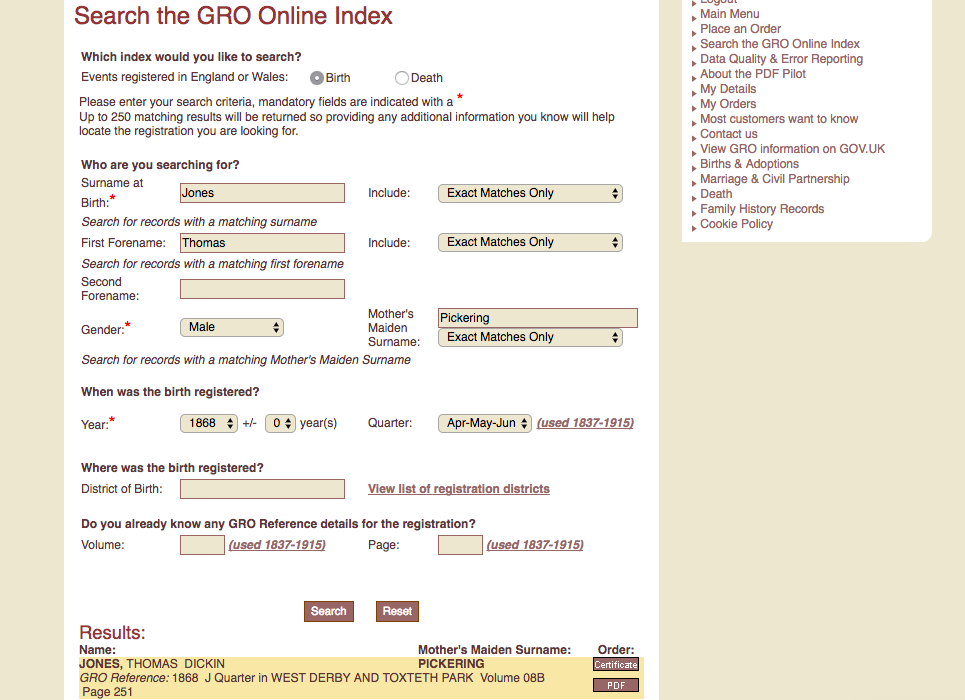The height and width of the screenshot is (700, 965).
Task: Click the Volume input field
Action: tap(202, 545)
